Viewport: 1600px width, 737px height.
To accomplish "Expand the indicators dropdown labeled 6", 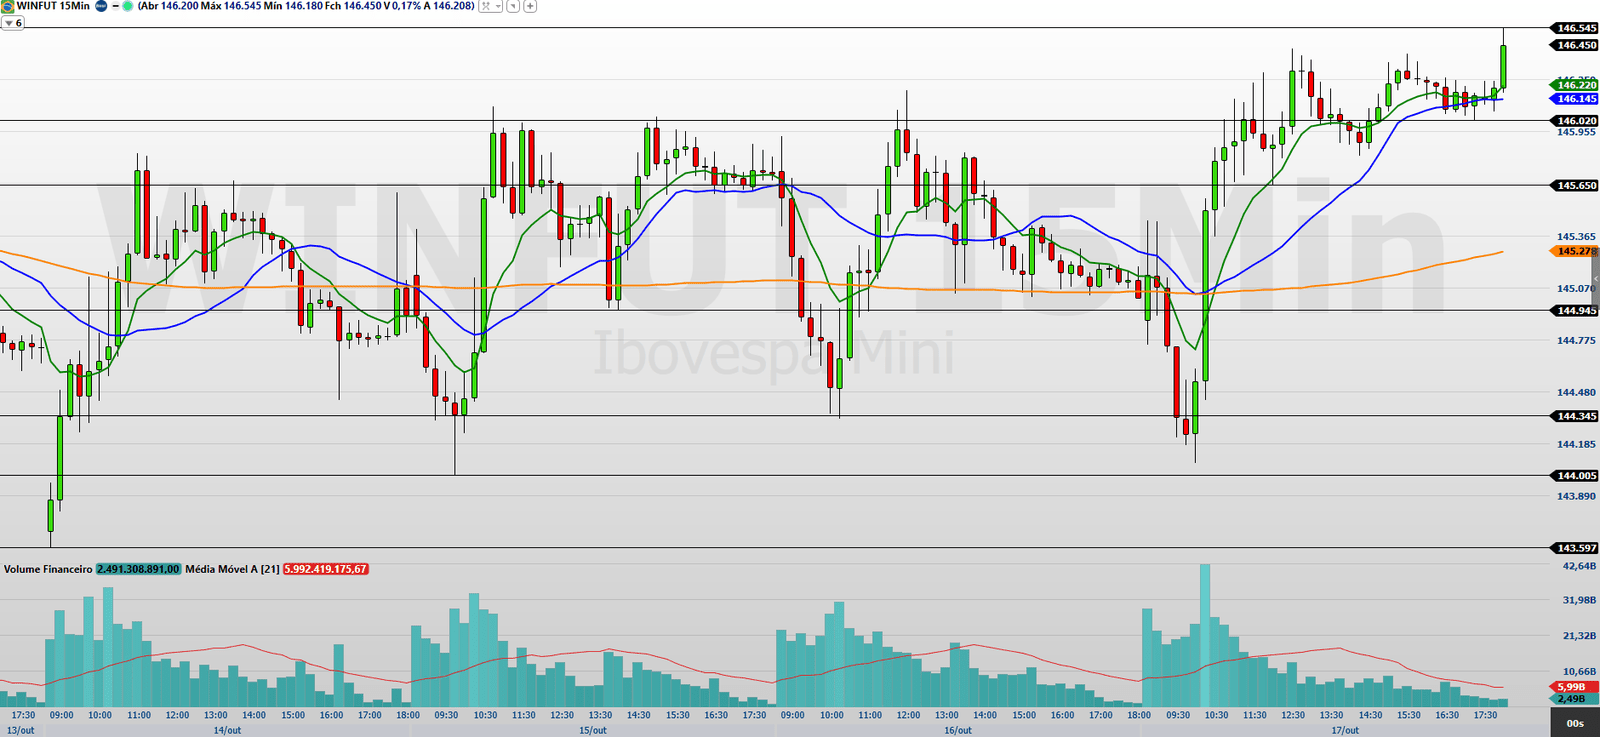I will coord(13,23).
